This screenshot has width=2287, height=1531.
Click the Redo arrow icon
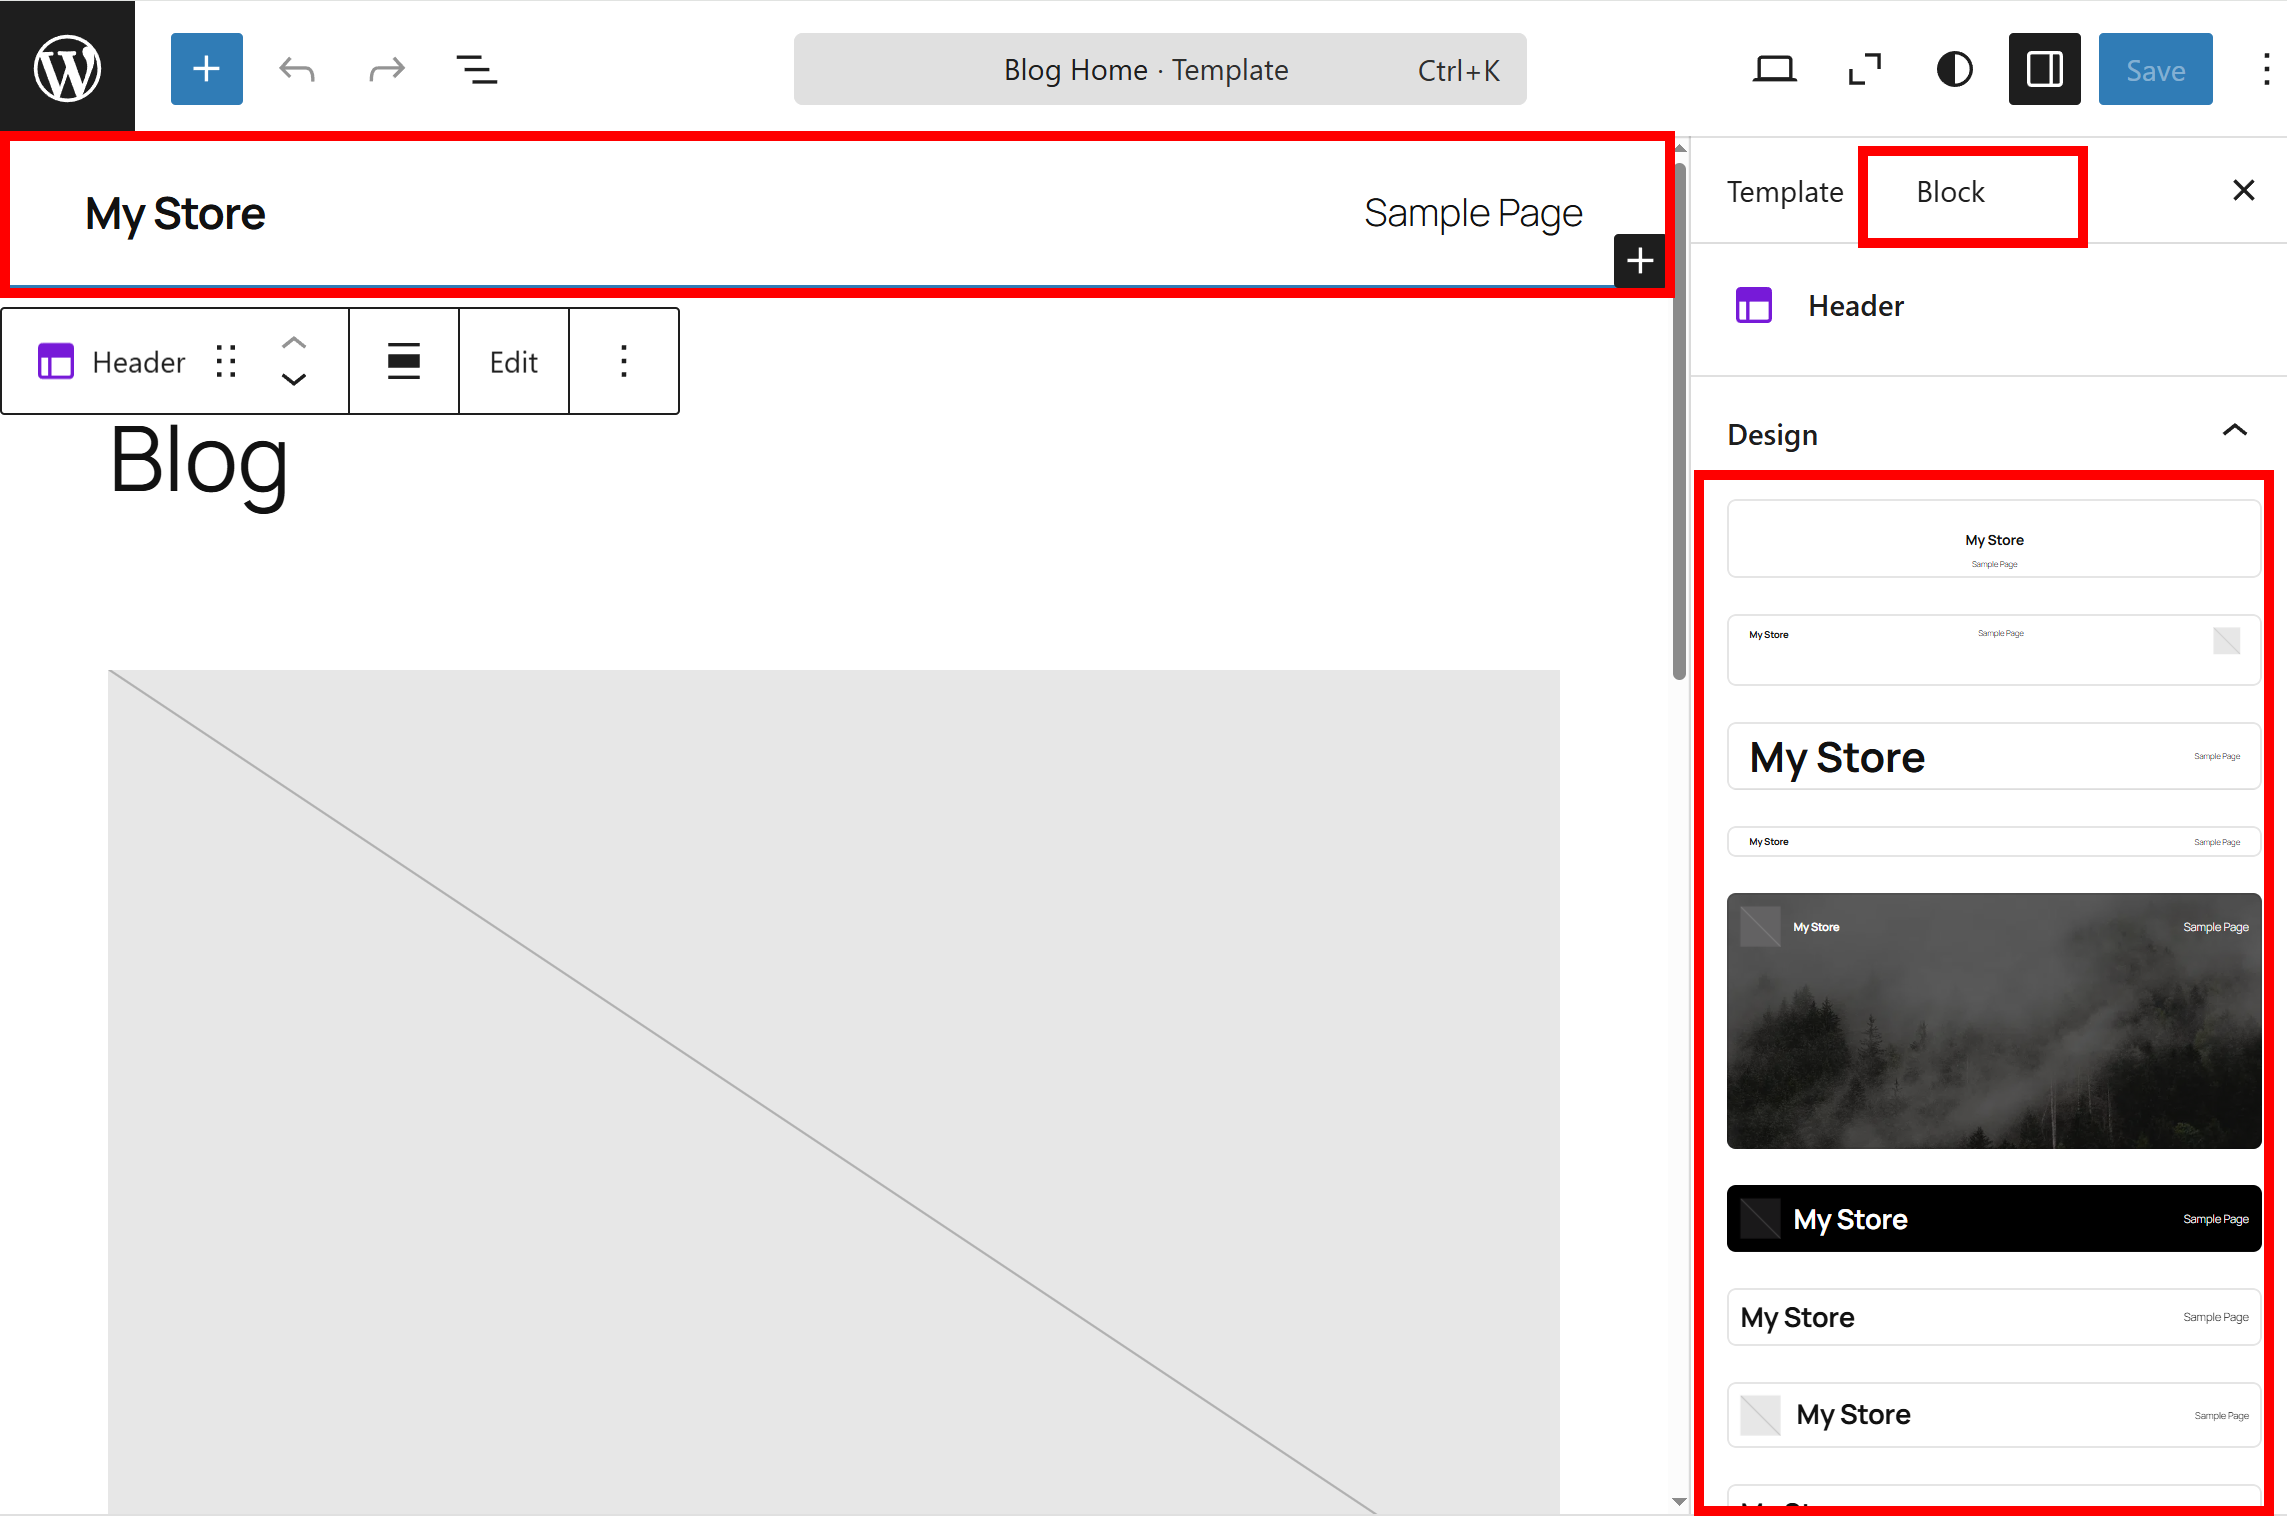[386, 69]
